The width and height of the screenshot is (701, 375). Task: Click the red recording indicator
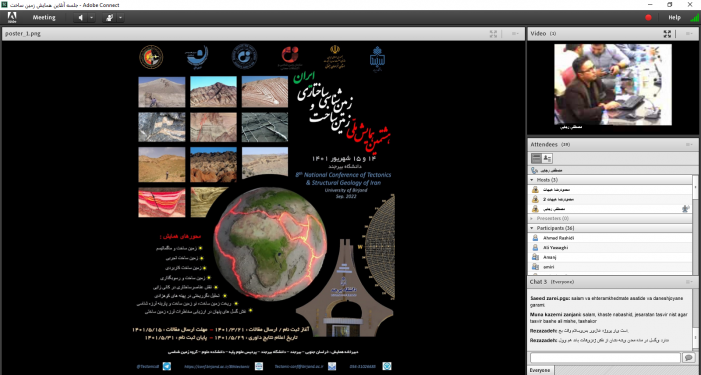648,17
